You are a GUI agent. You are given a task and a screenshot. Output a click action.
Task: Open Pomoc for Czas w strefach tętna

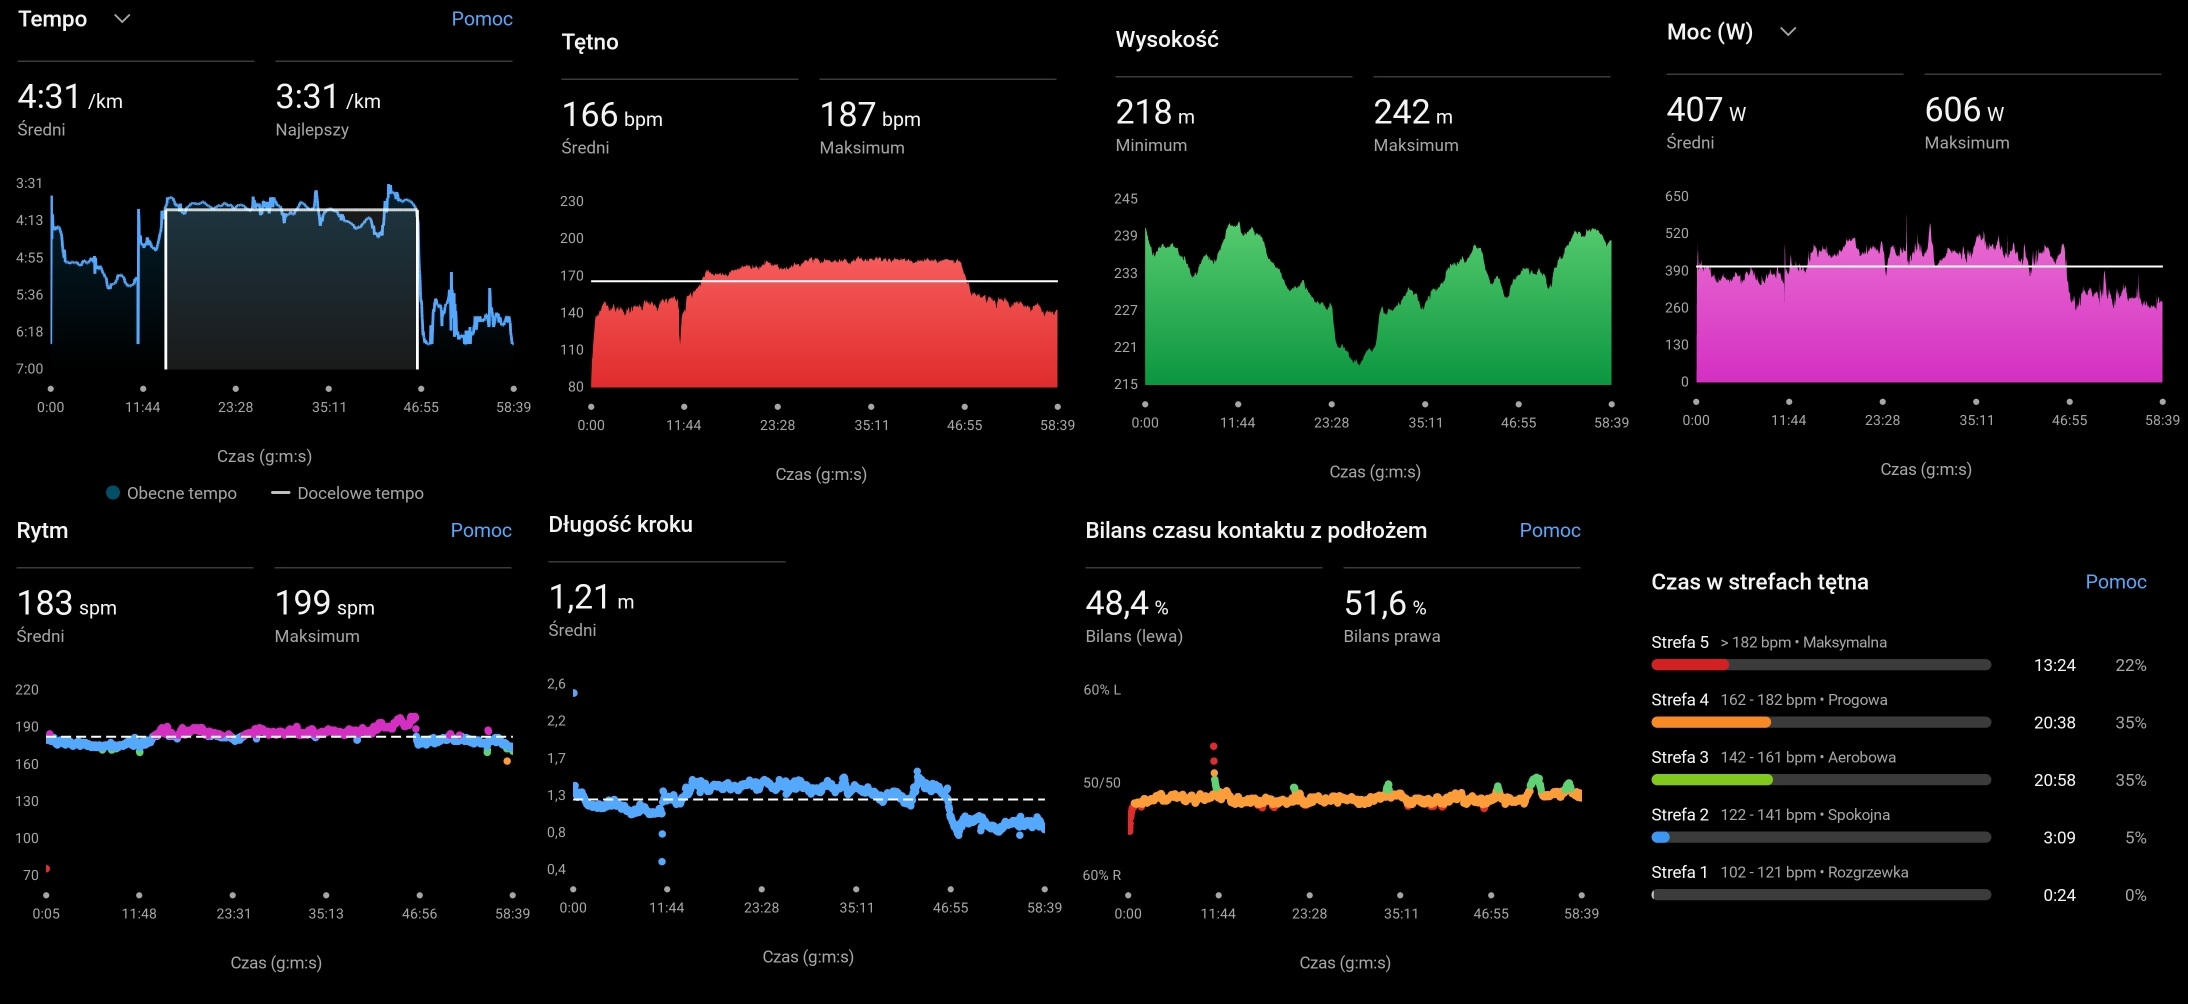click(2115, 582)
